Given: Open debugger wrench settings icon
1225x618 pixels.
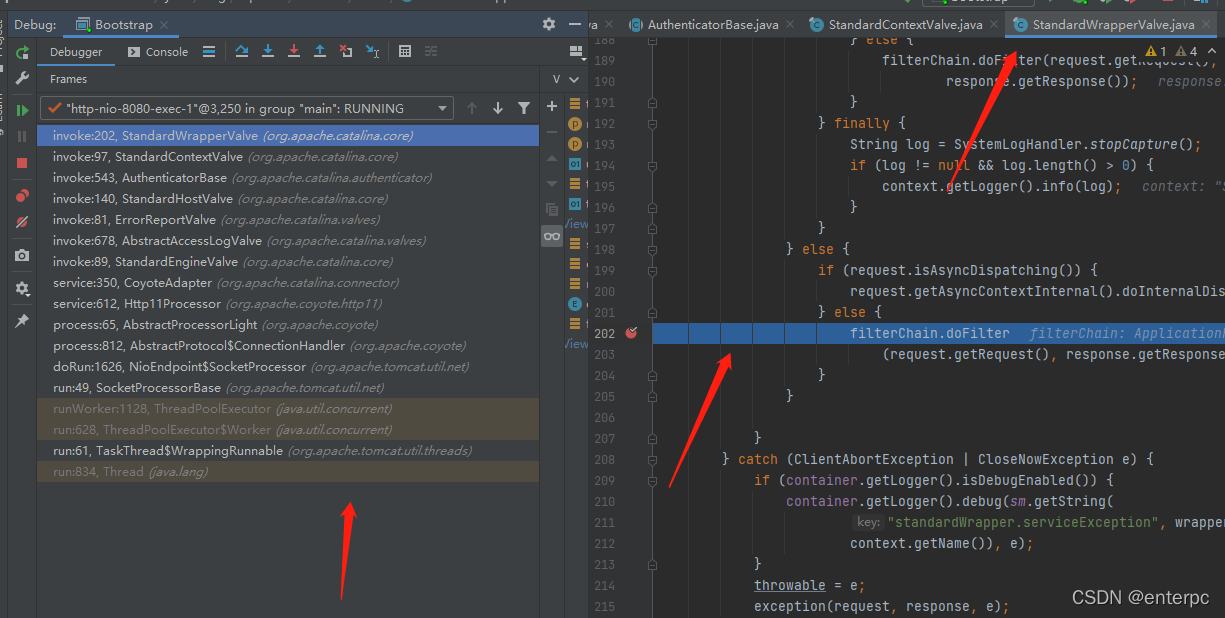Looking at the screenshot, I should click(21, 78).
